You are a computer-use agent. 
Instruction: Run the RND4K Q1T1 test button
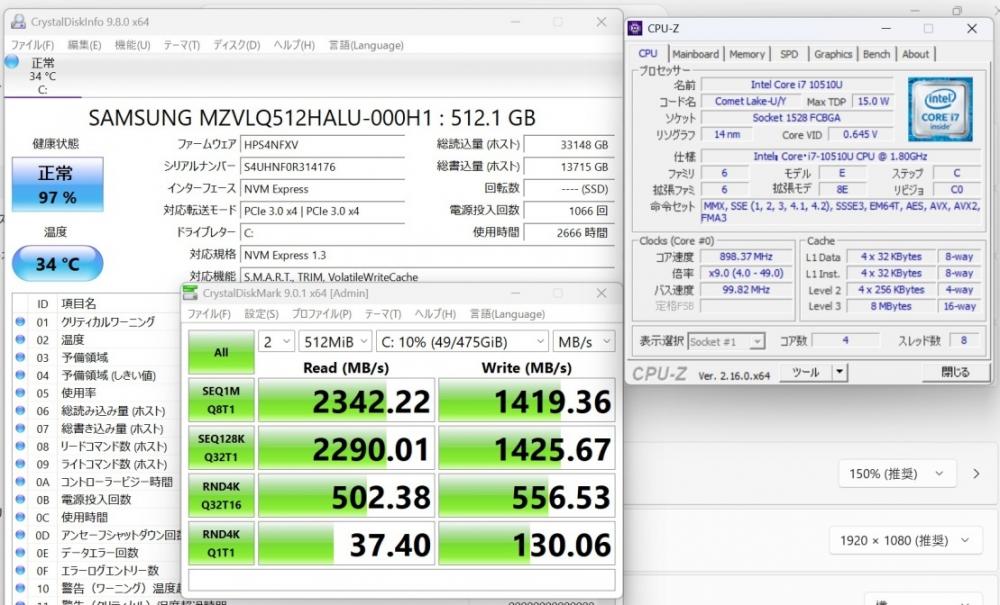click(x=221, y=544)
